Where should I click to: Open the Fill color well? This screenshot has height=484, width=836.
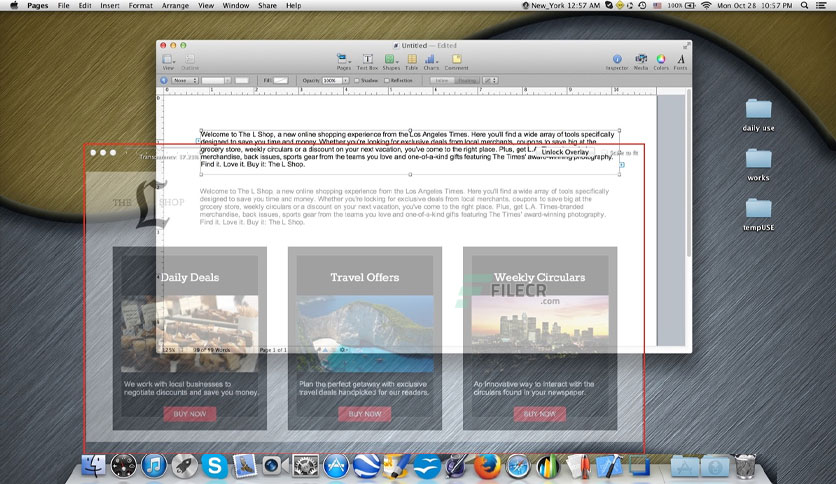coord(281,80)
